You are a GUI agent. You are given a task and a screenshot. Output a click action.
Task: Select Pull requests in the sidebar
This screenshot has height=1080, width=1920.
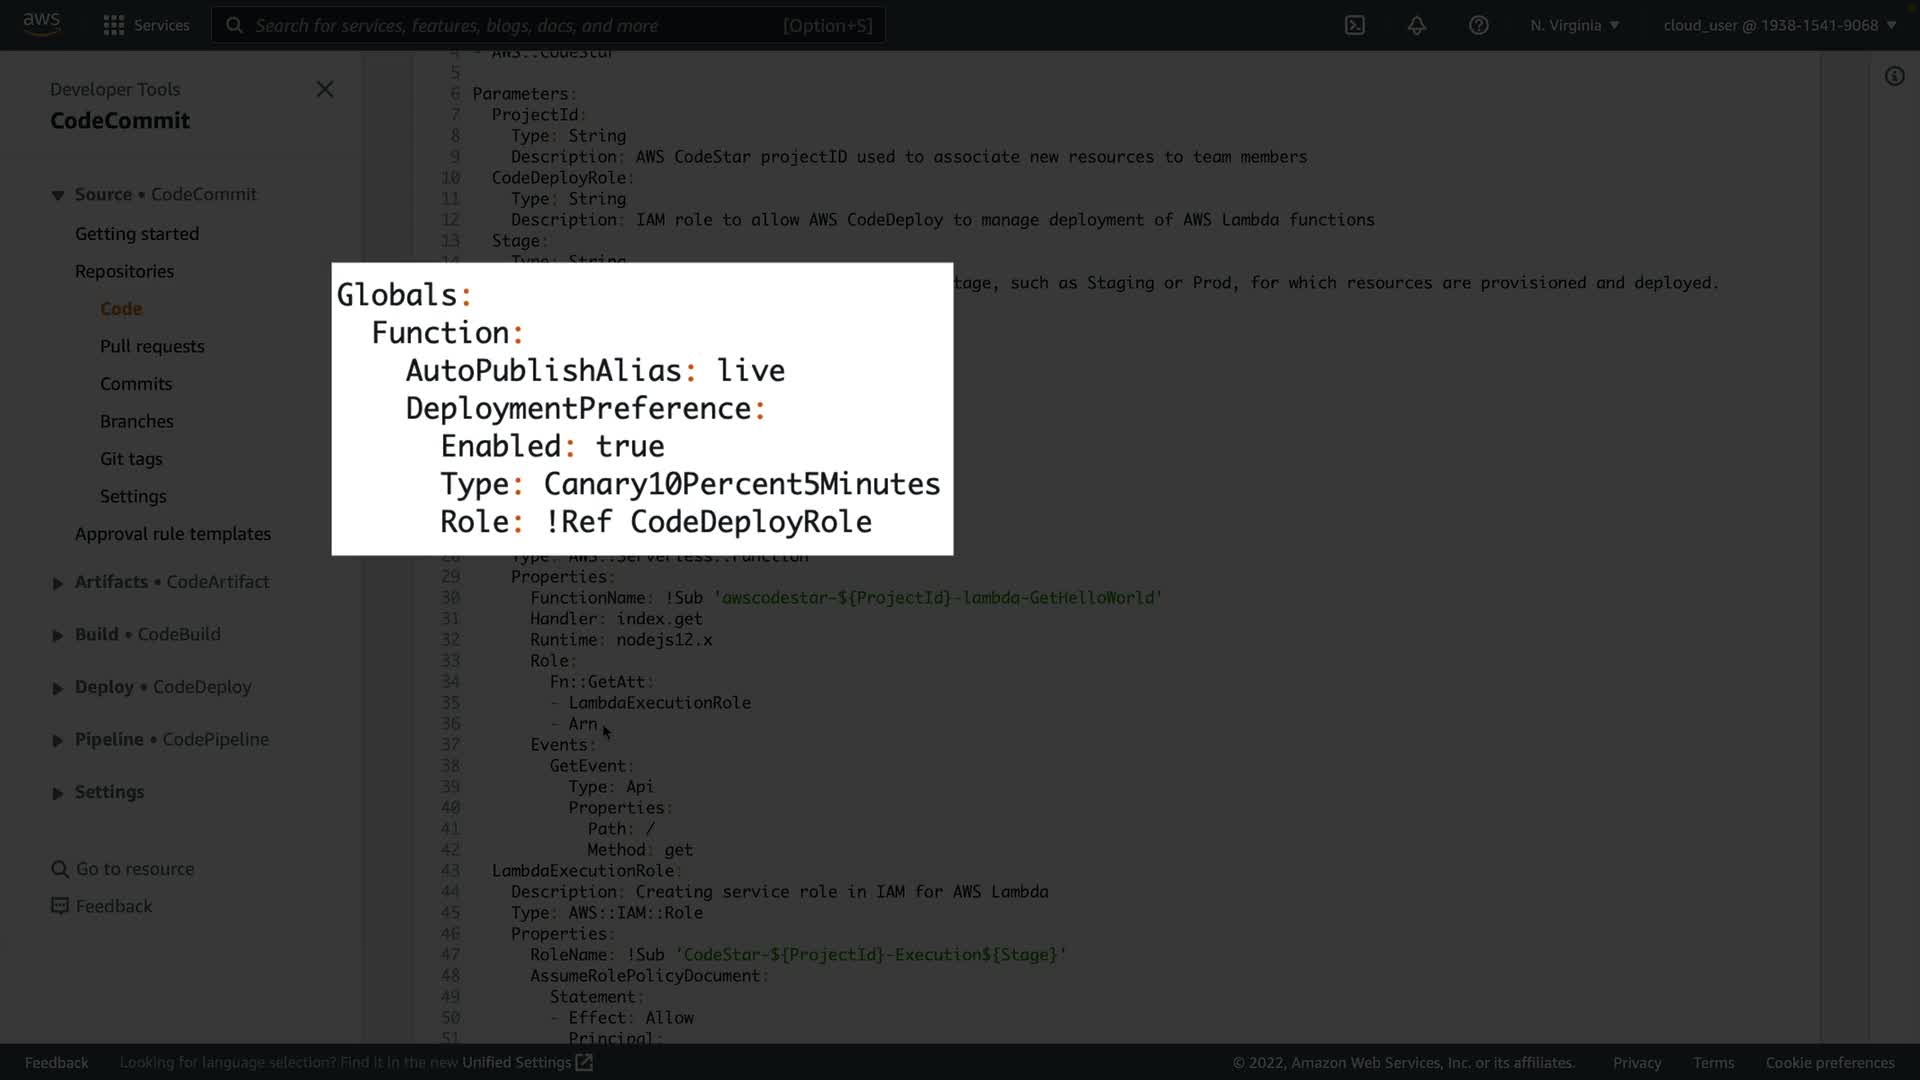152,346
